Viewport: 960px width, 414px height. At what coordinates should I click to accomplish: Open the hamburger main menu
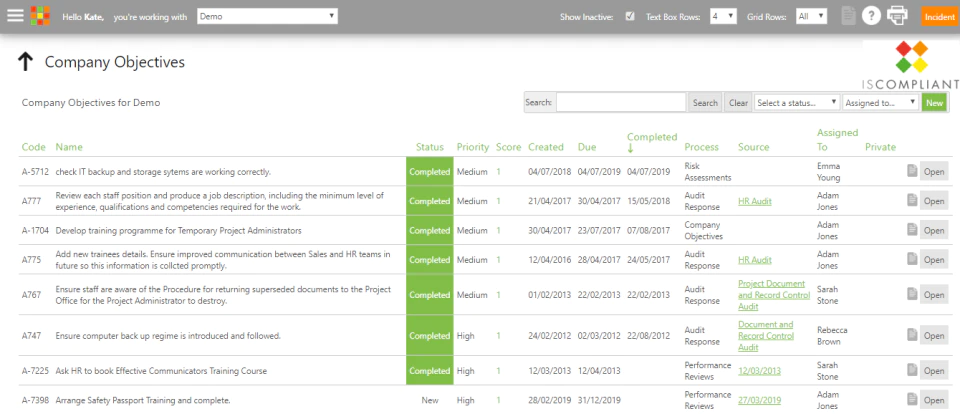[x=15, y=15]
